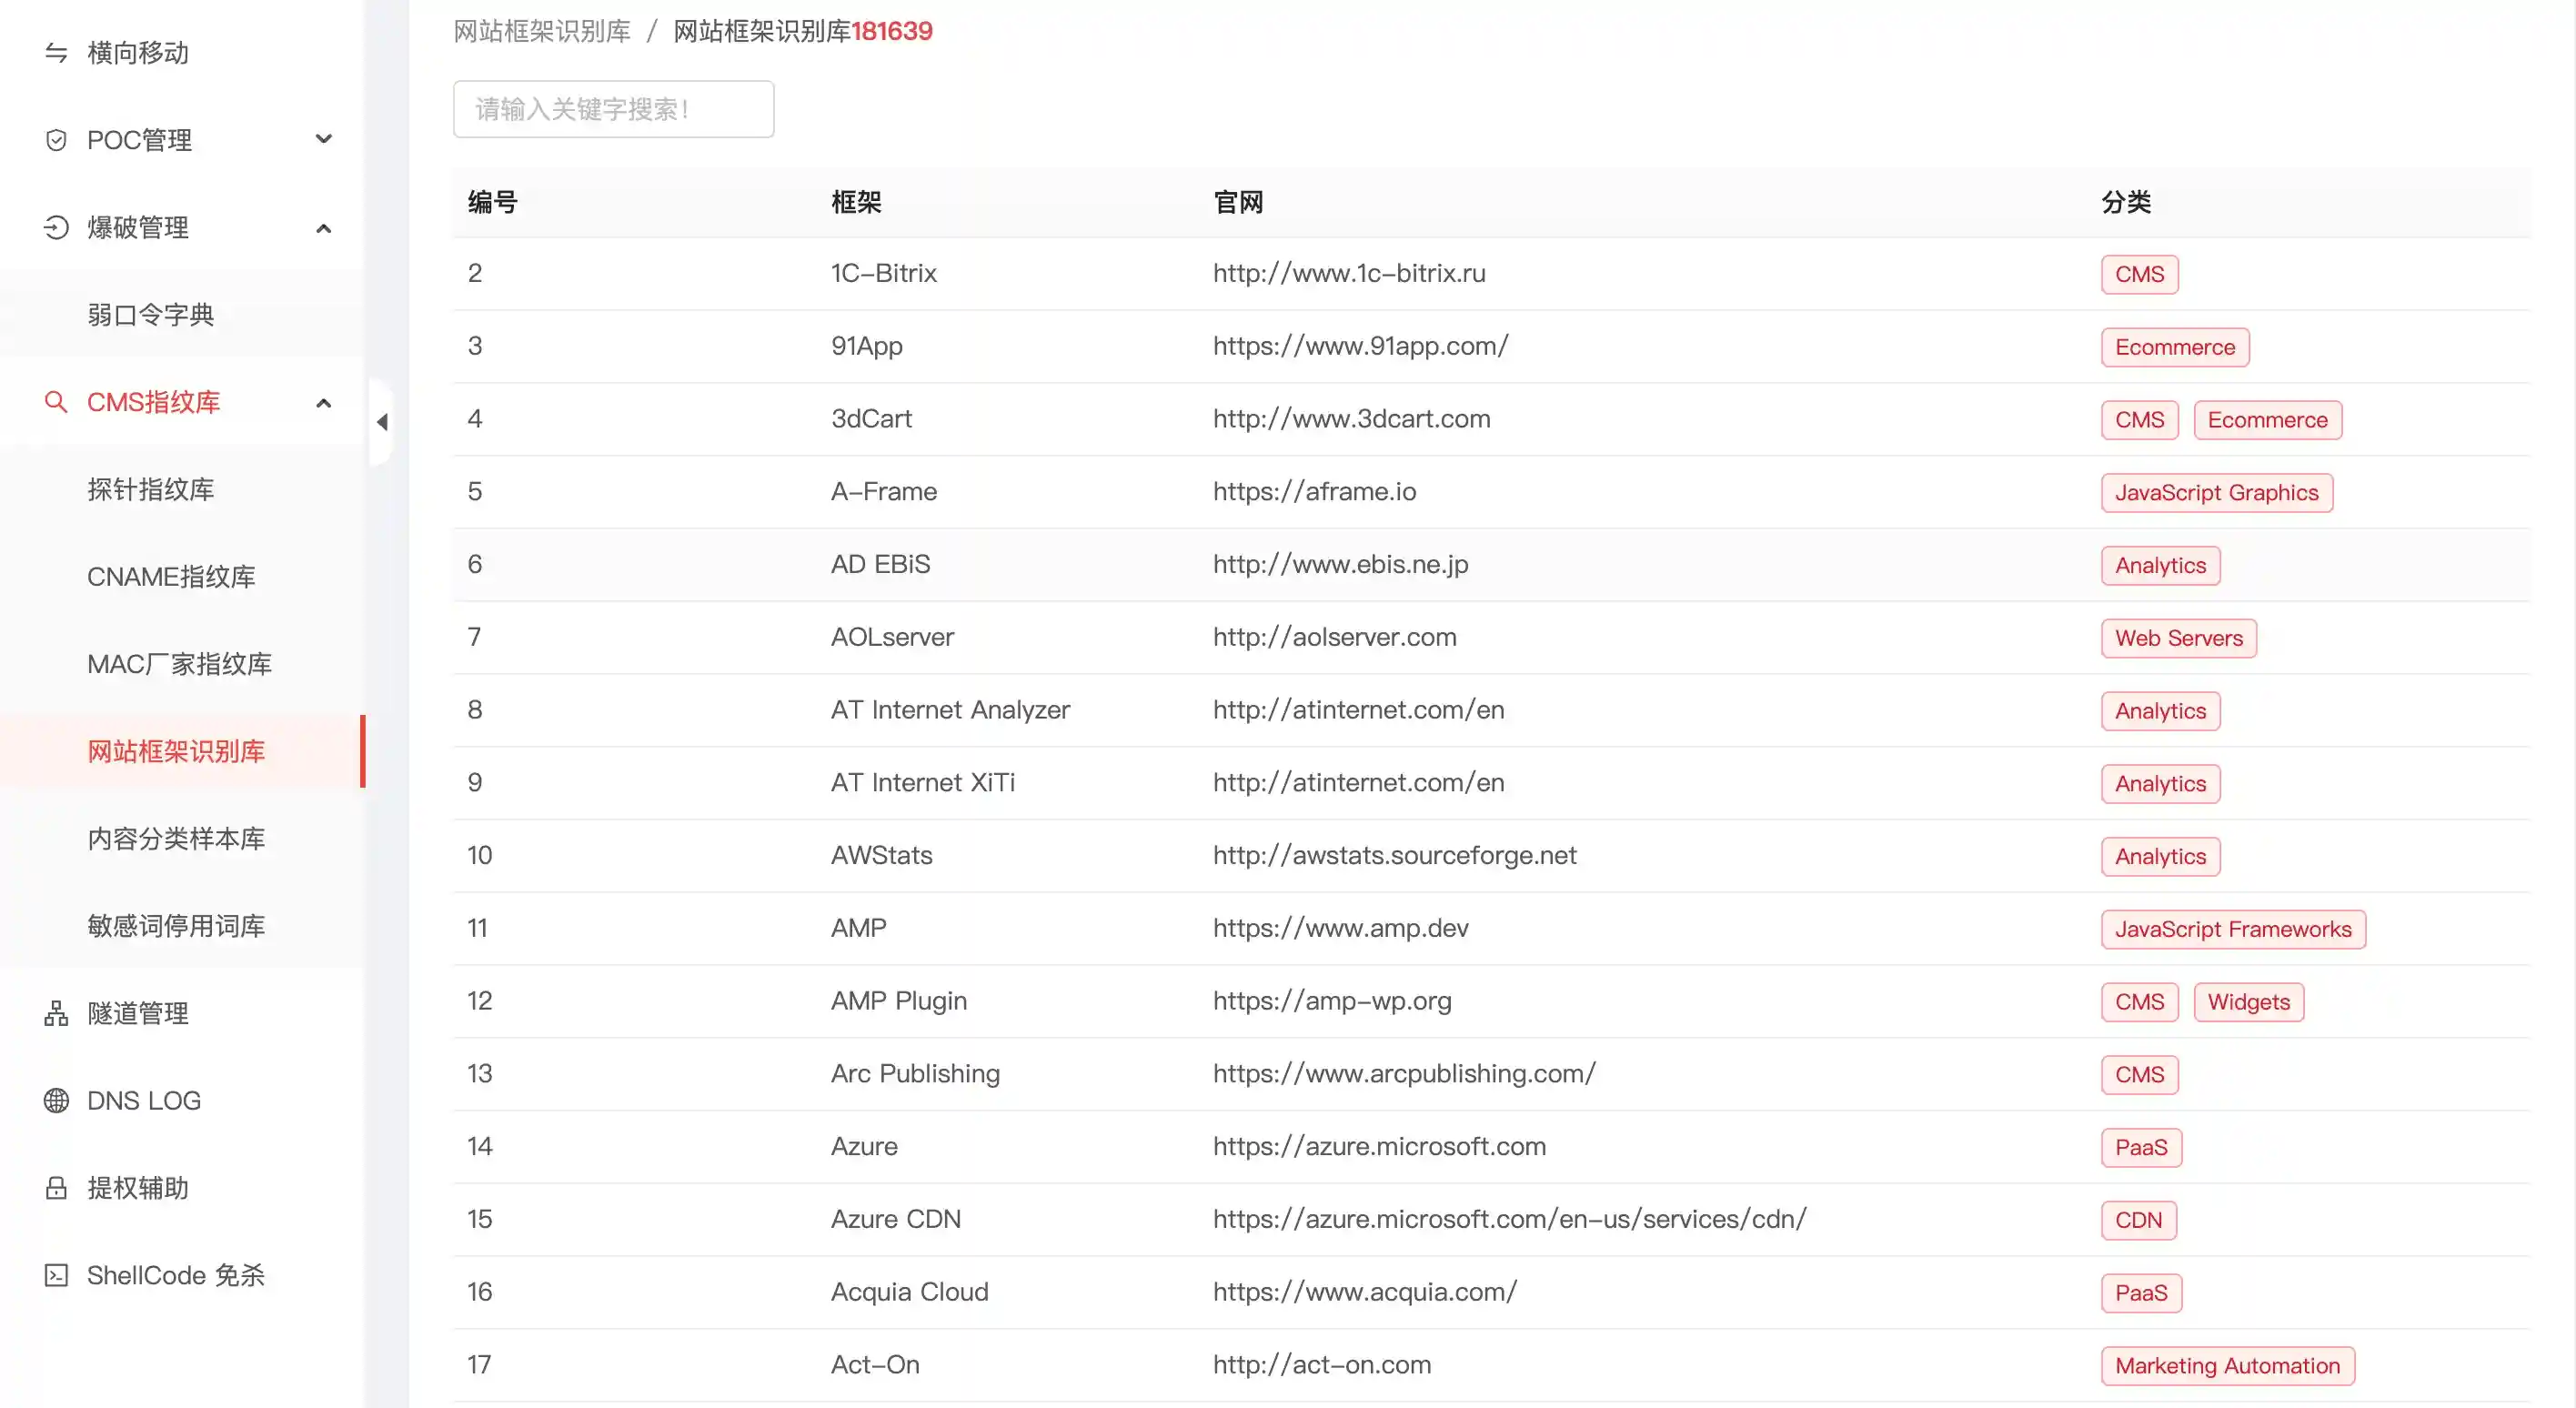
Task: Click the POC管理 shield icon
Action: [56, 140]
